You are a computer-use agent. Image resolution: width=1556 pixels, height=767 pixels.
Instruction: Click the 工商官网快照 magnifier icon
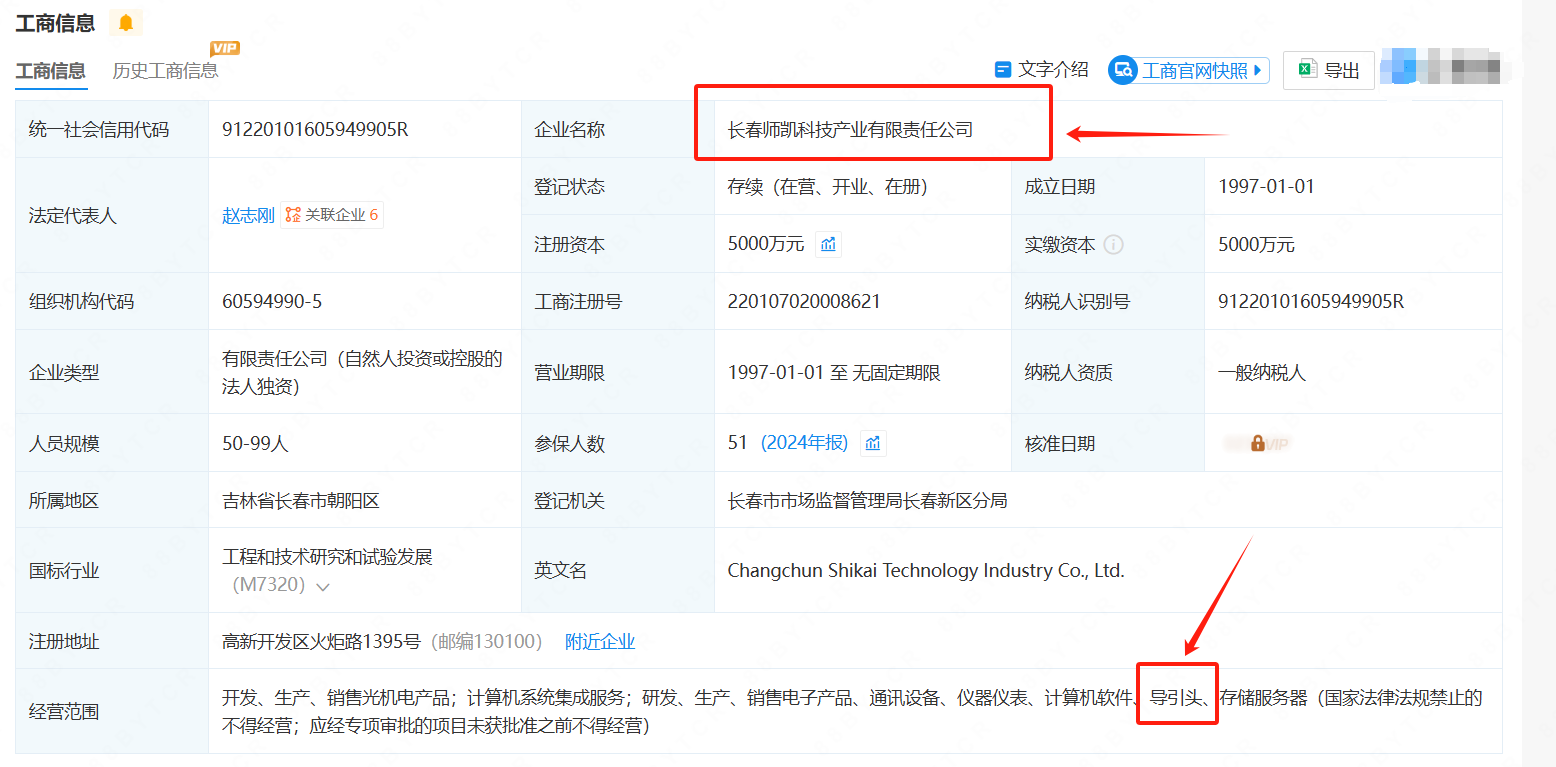(x=1123, y=70)
